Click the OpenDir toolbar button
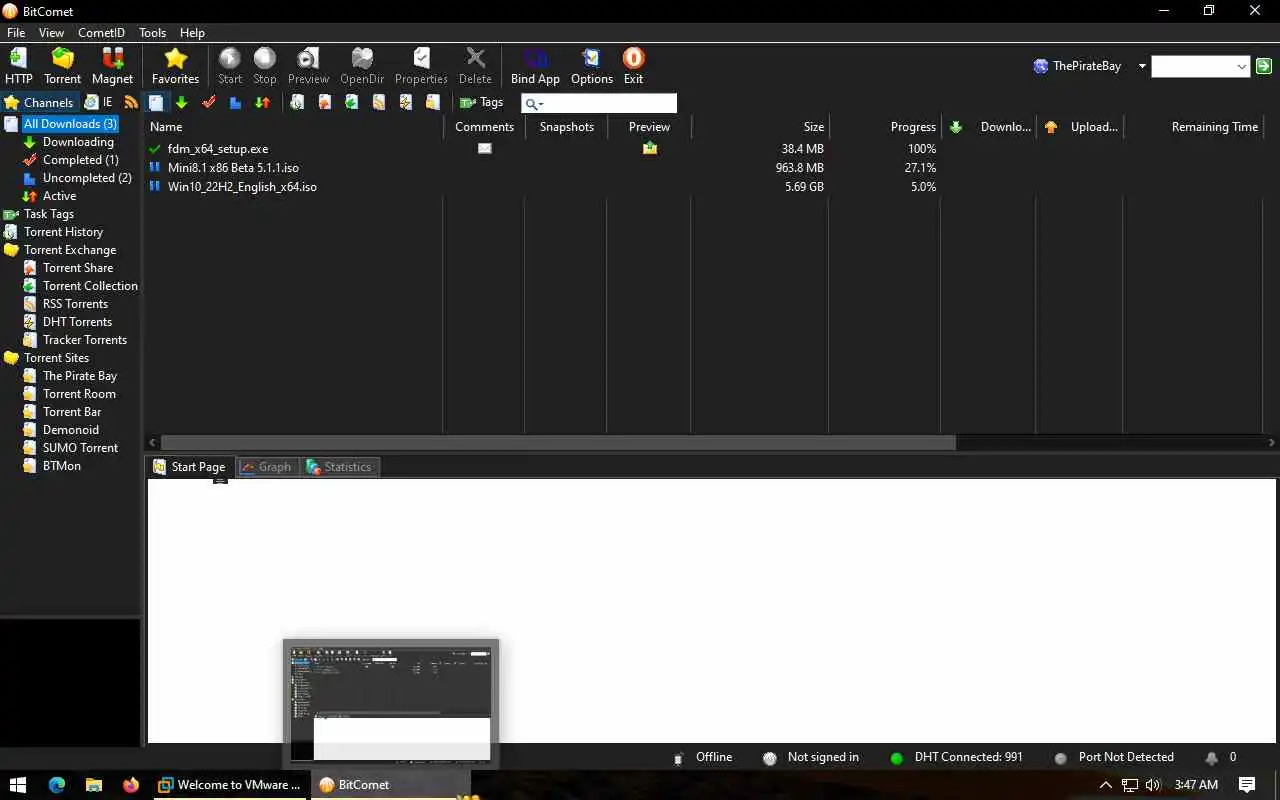This screenshot has height=800, width=1280. click(362, 66)
